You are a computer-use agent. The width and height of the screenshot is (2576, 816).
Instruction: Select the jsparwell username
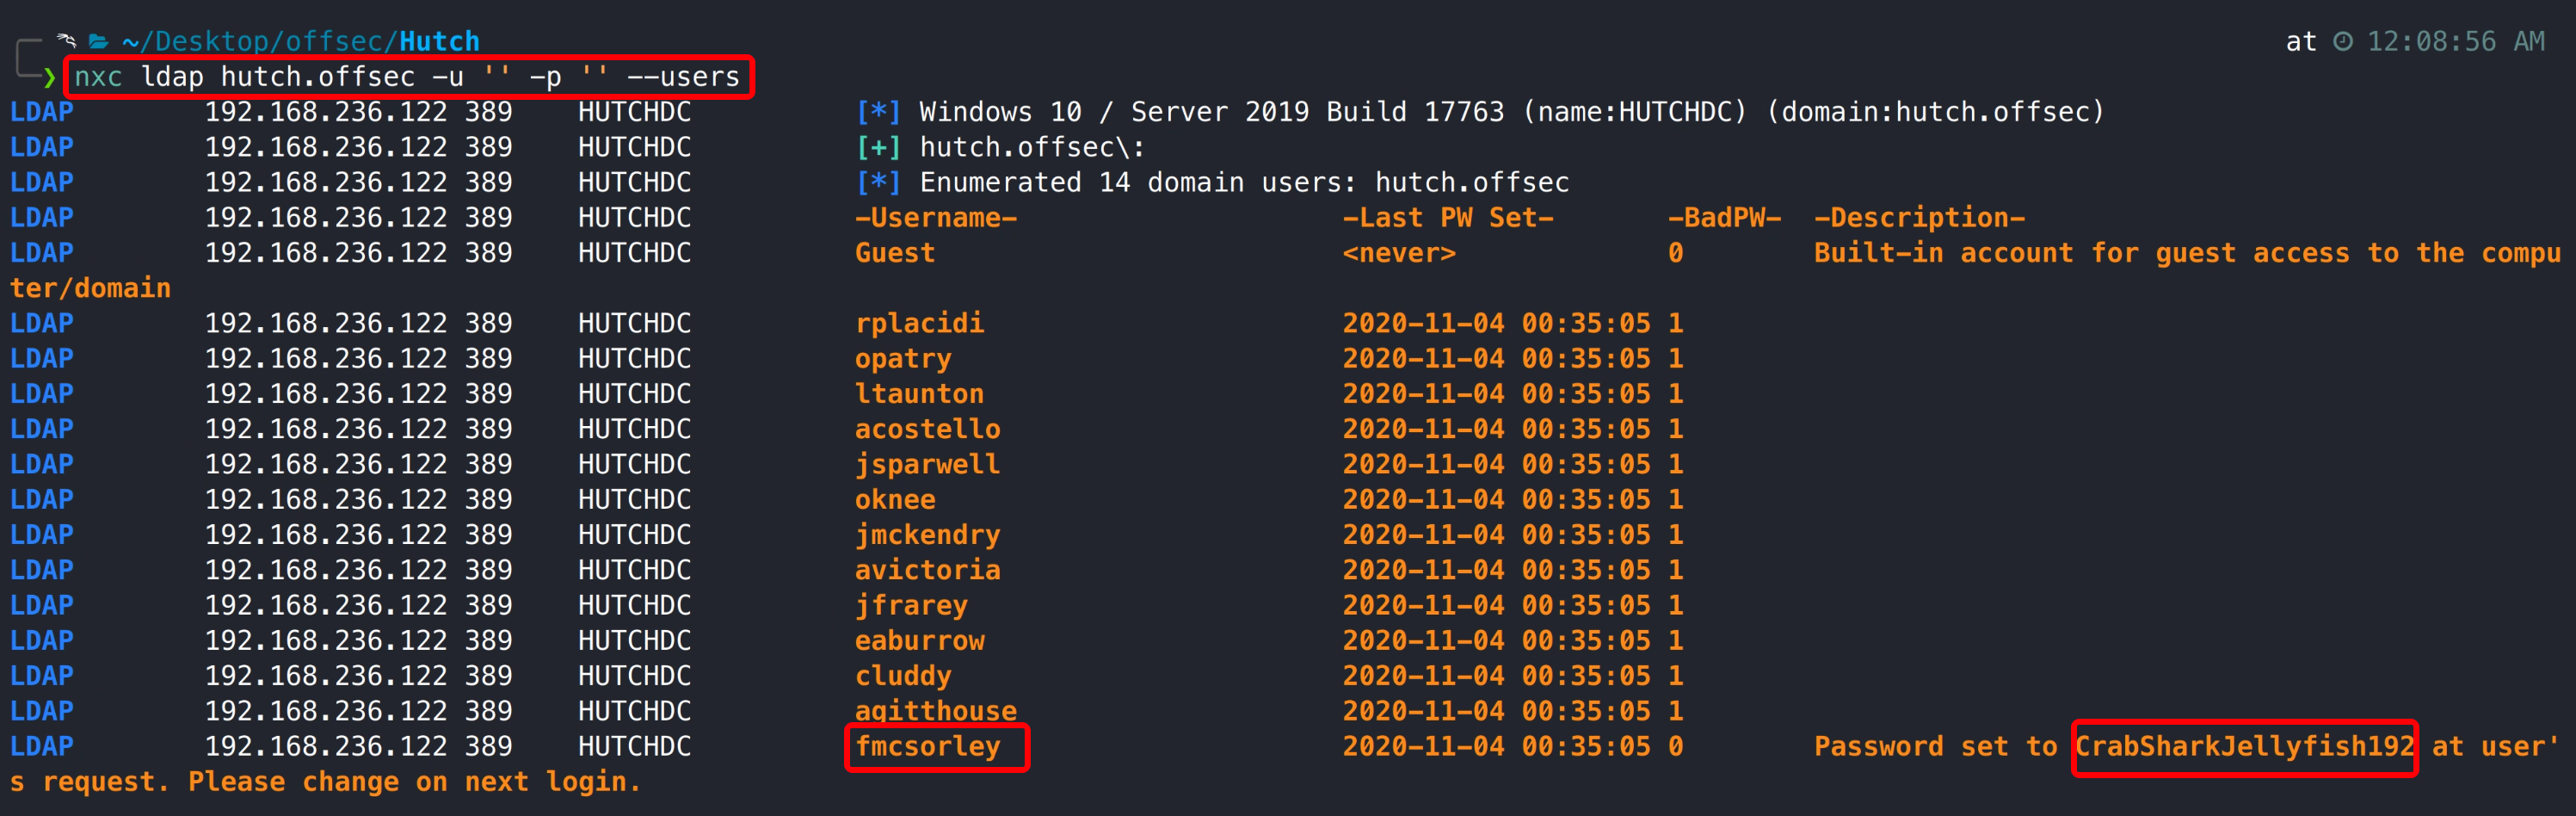(927, 464)
